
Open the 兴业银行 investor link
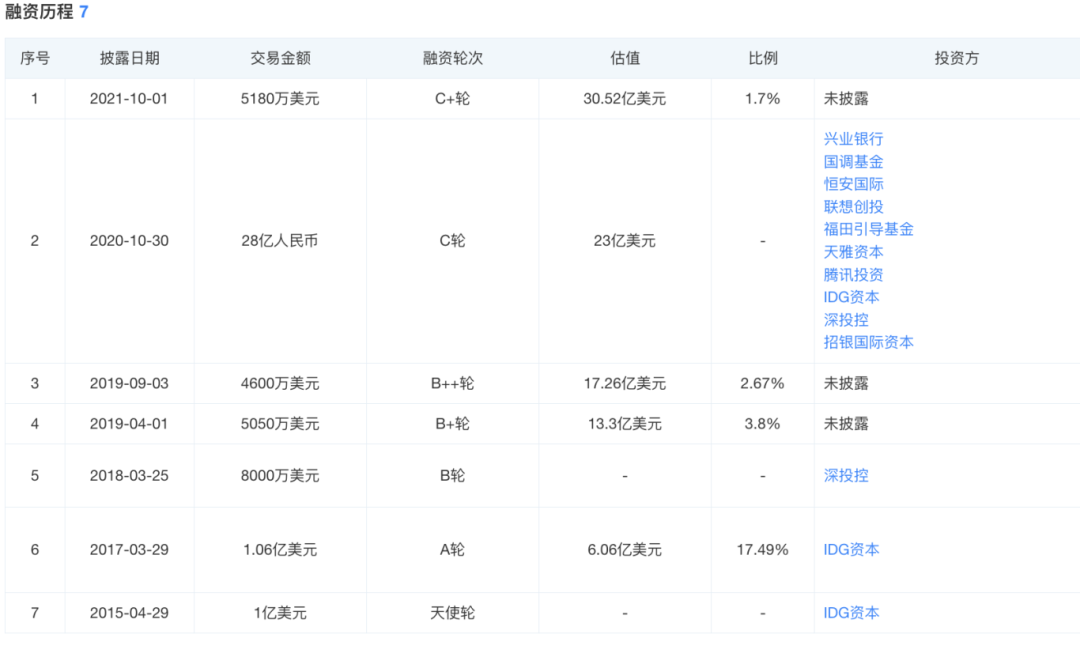tap(853, 139)
